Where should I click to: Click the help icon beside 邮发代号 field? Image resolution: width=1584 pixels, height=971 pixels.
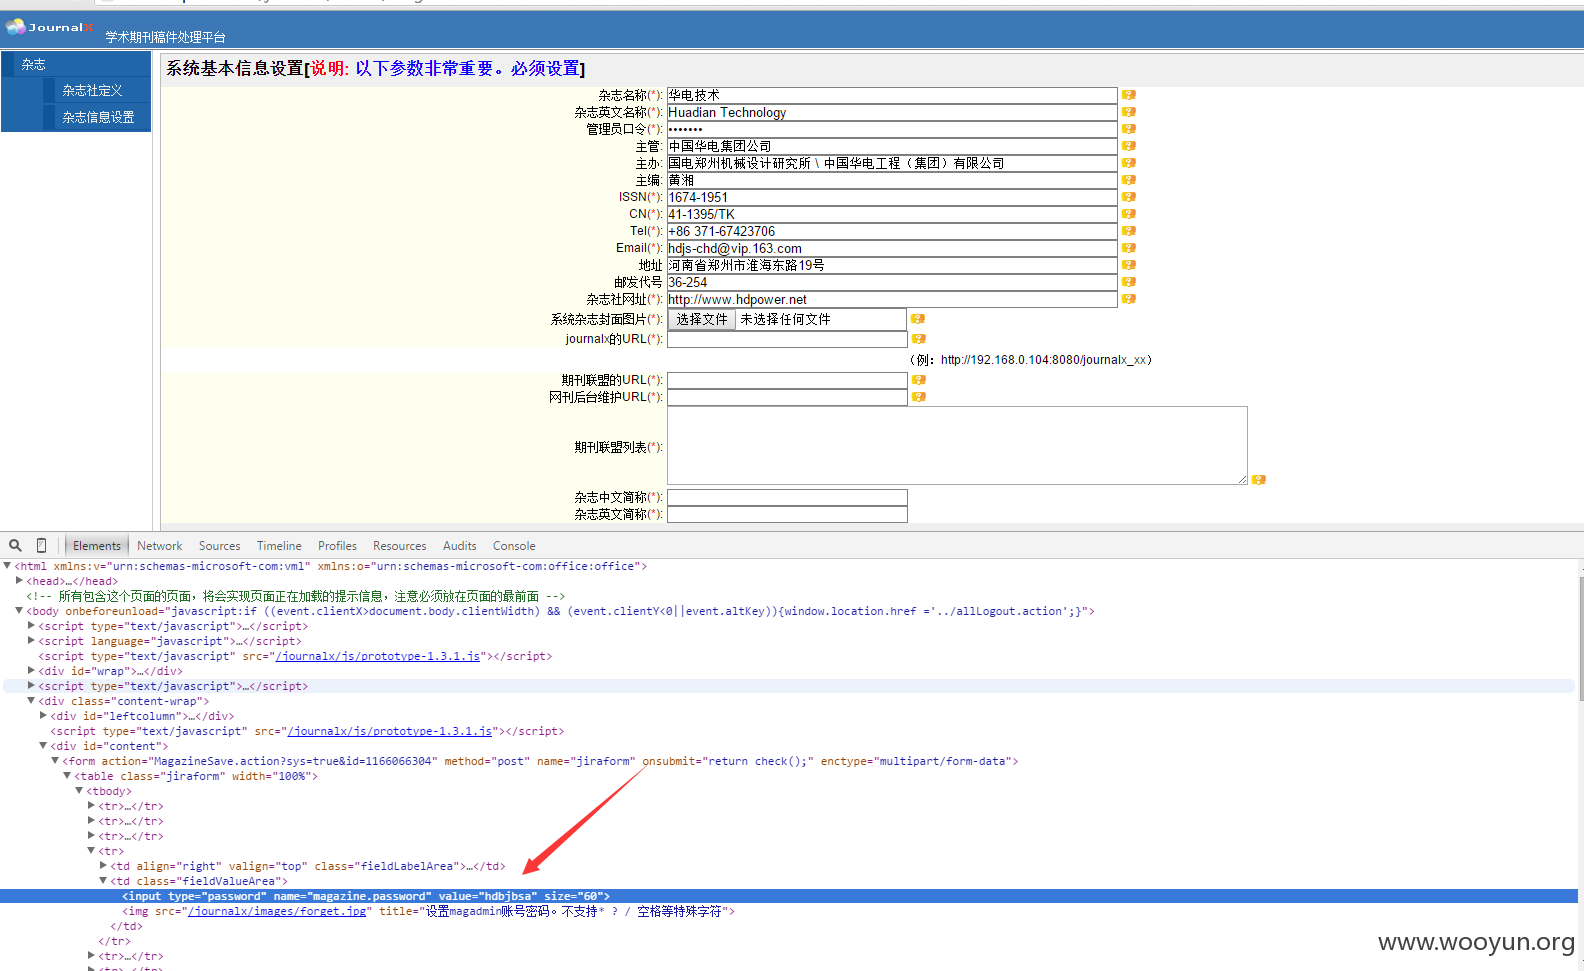(x=1128, y=282)
